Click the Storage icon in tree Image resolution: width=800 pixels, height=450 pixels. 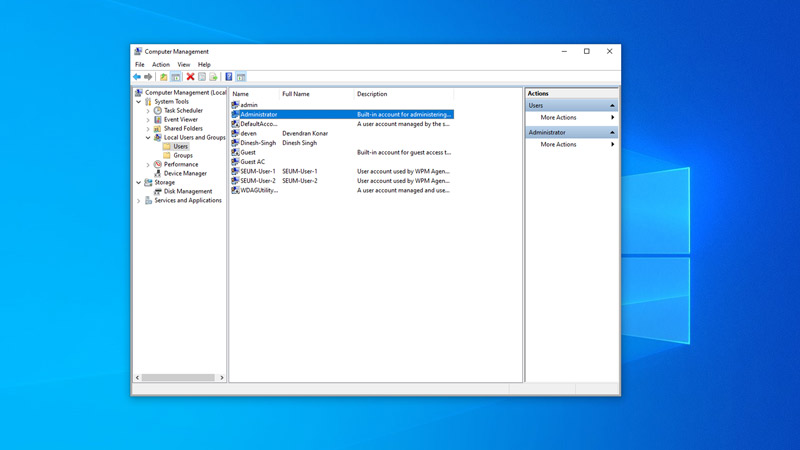click(148, 182)
